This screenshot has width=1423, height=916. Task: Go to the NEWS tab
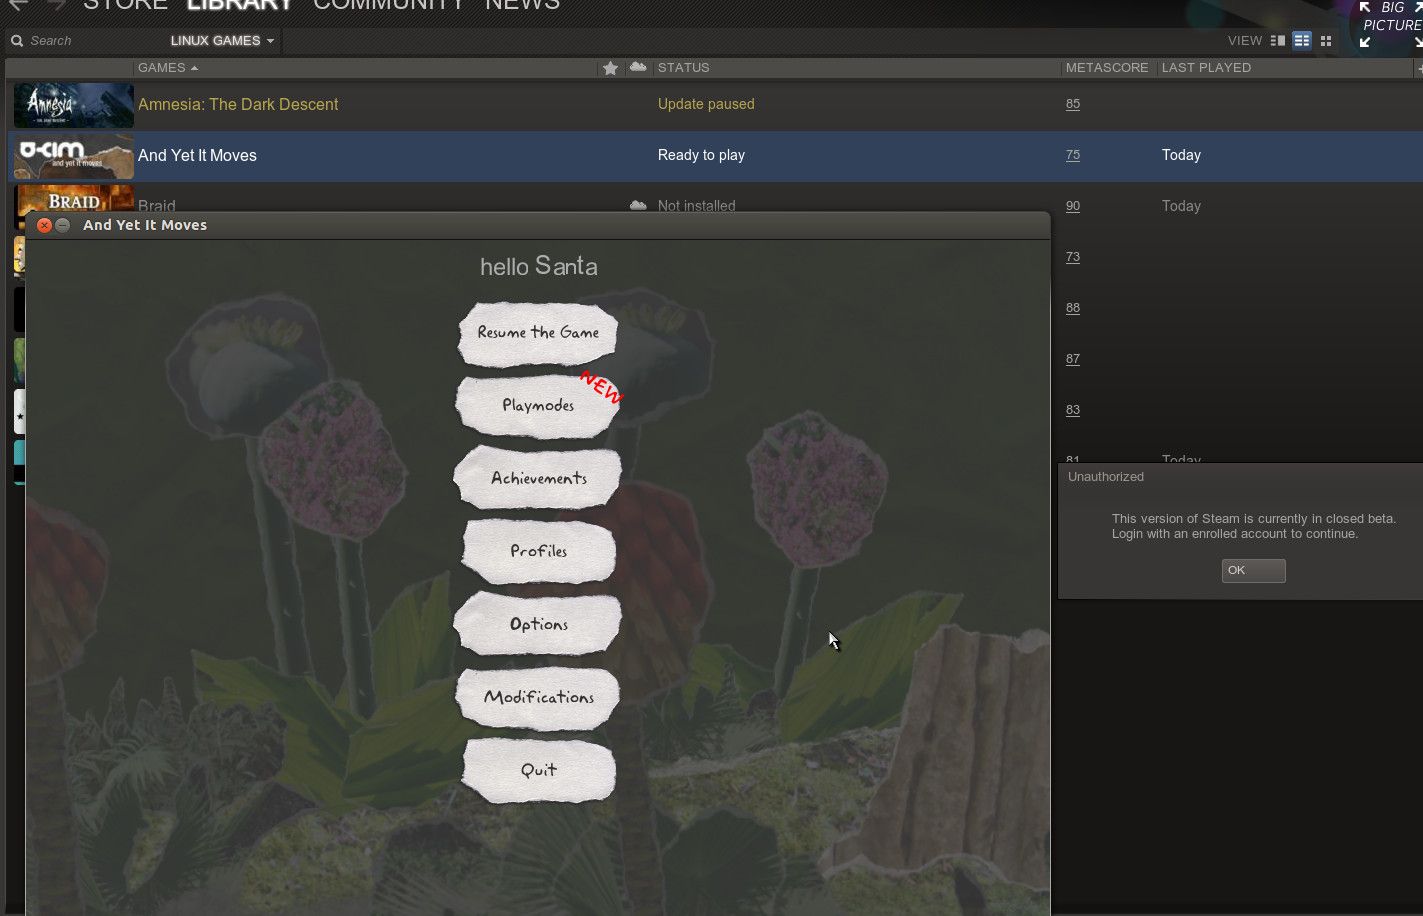pos(522,5)
